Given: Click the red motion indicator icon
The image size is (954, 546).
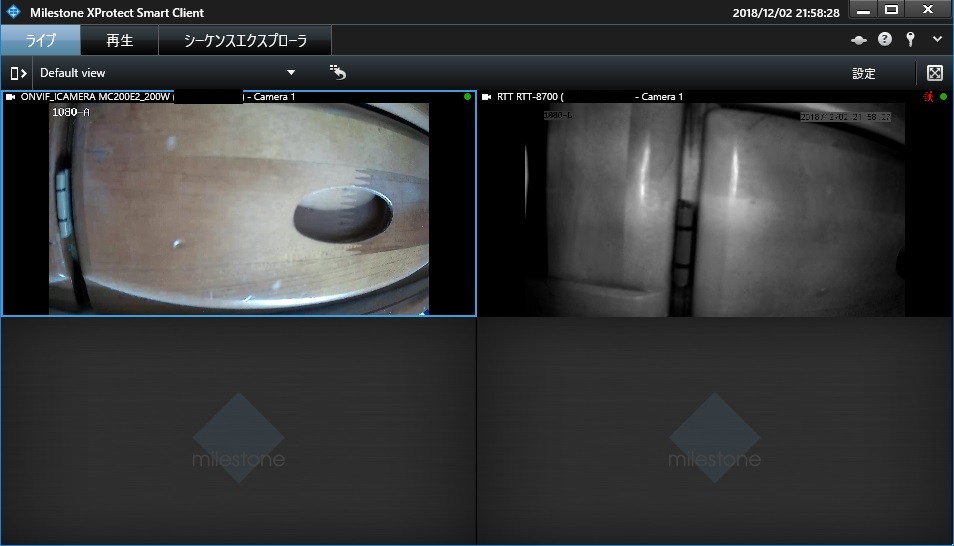Looking at the screenshot, I should pyautogui.click(x=928, y=97).
